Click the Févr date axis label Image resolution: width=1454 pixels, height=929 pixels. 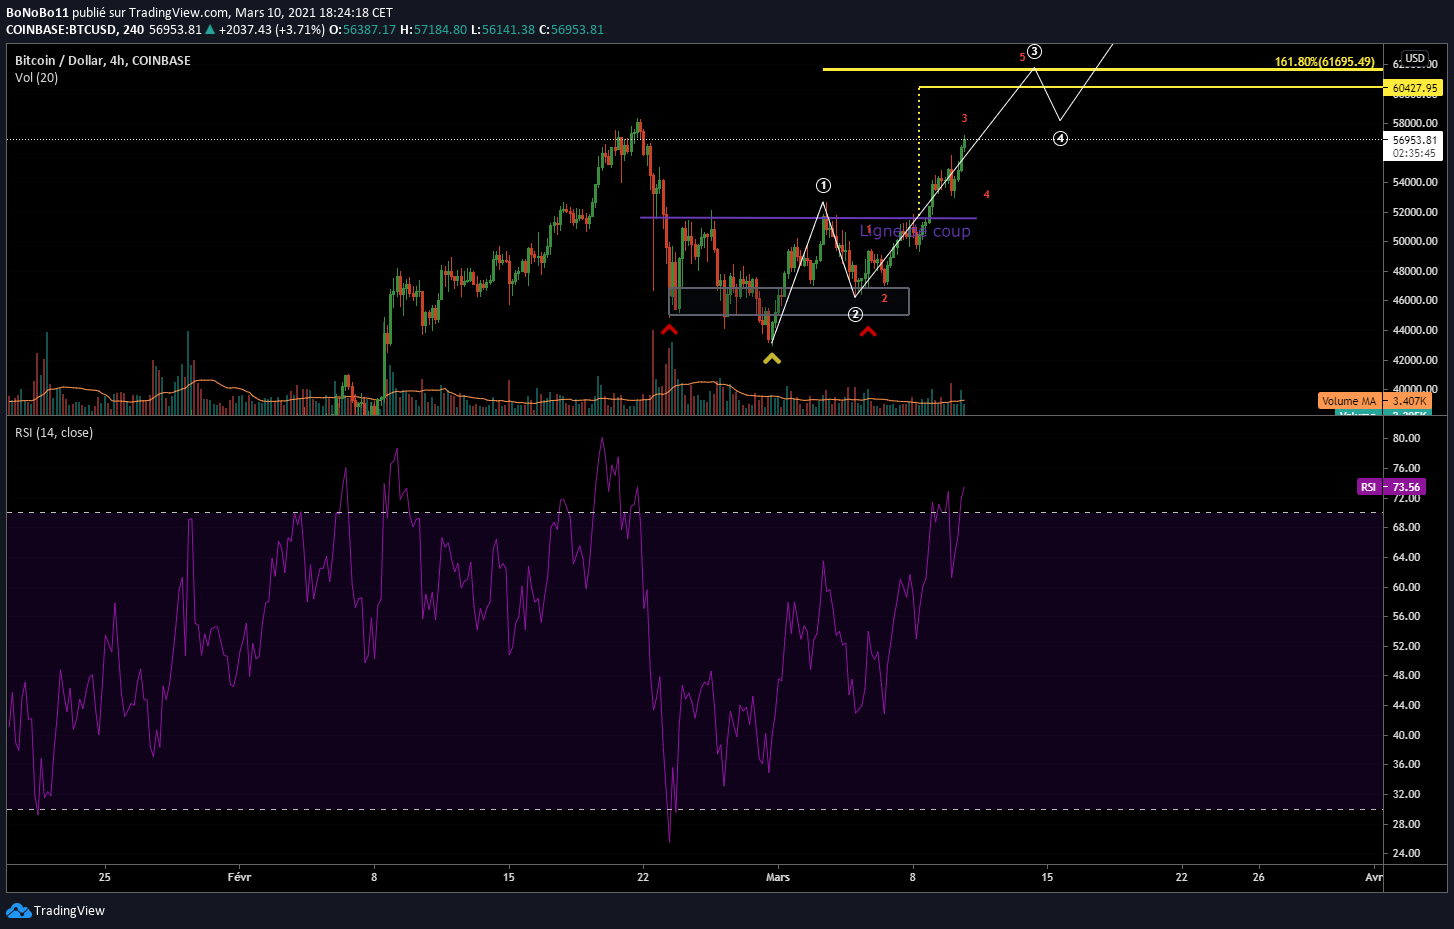coord(239,877)
